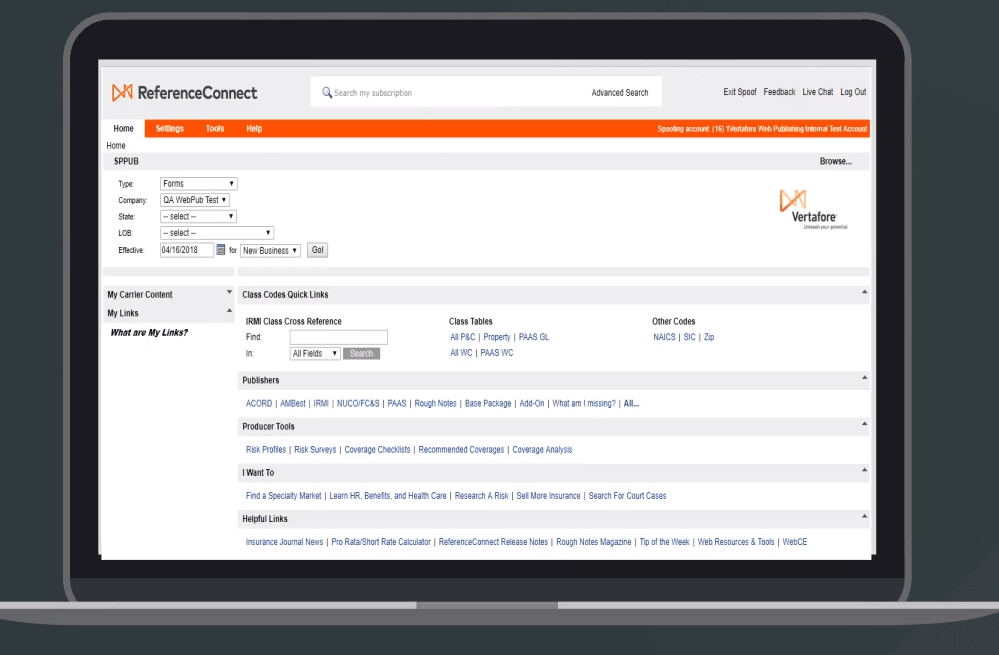The height and width of the screenshot is (655, 999).
Task: Open the Type dropdown showing Forms
Action: (x=197, y=183)
